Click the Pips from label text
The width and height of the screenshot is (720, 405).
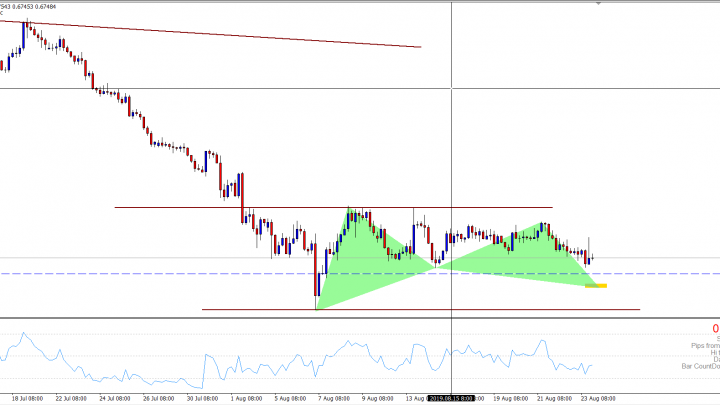click(698, 345)
